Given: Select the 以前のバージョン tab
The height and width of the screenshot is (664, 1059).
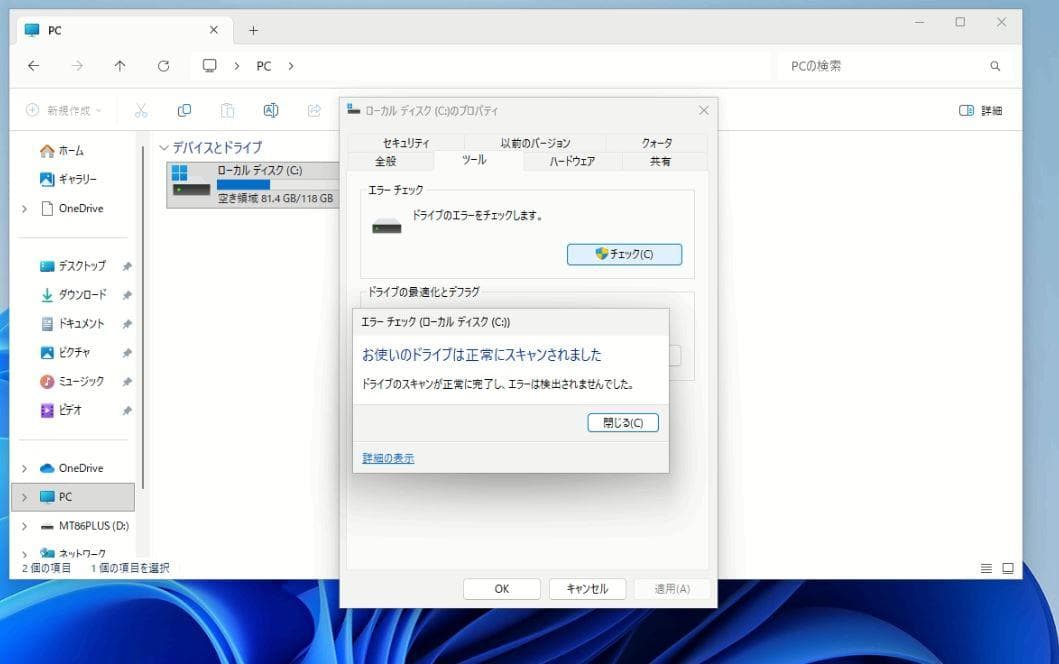Looking at the screenshot, I should click(535, 143).
